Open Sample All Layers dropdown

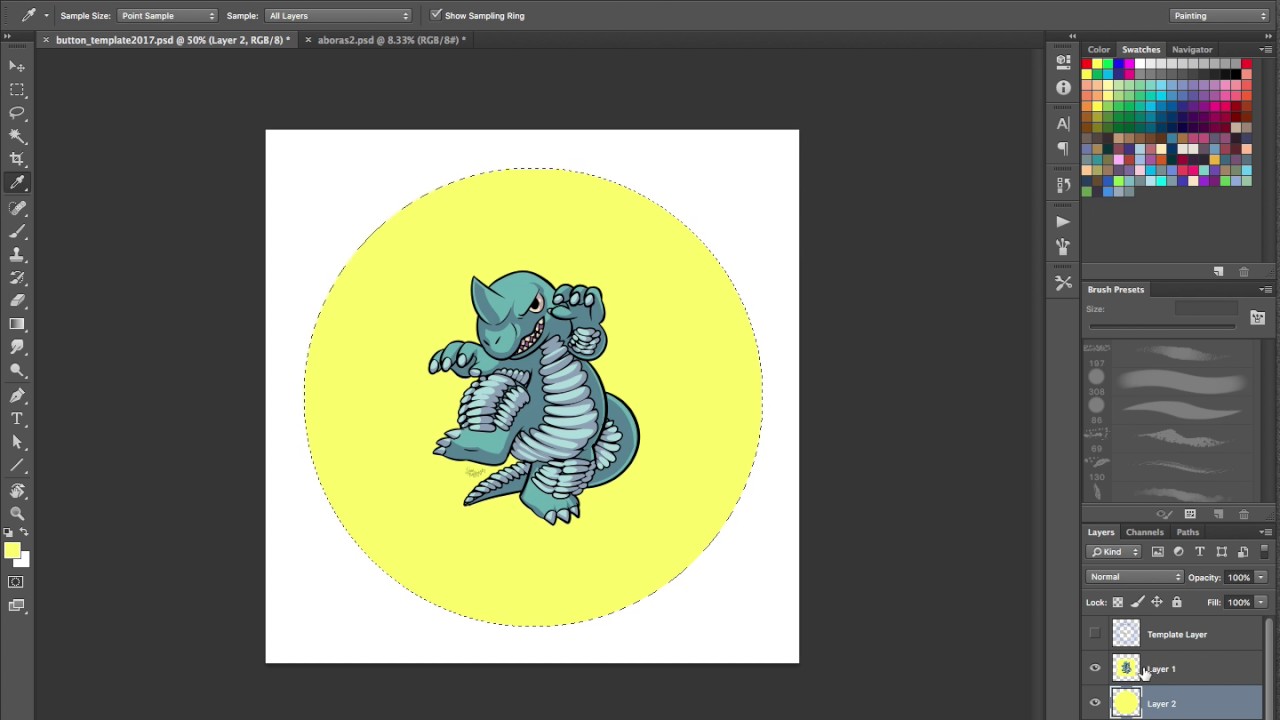point(338,16)
